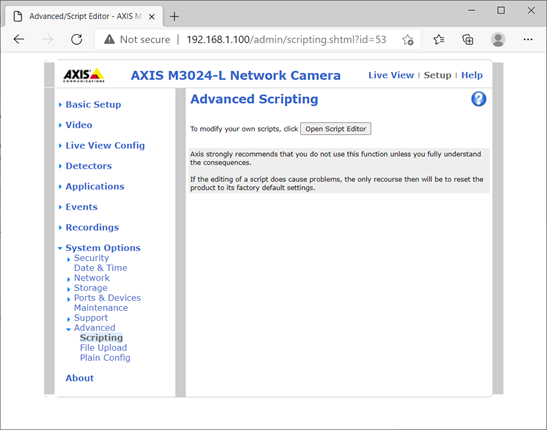The width and height of the screenshot is (547, 430).
Task: Expand the Basic Setup menu
Action: (93, 104)
